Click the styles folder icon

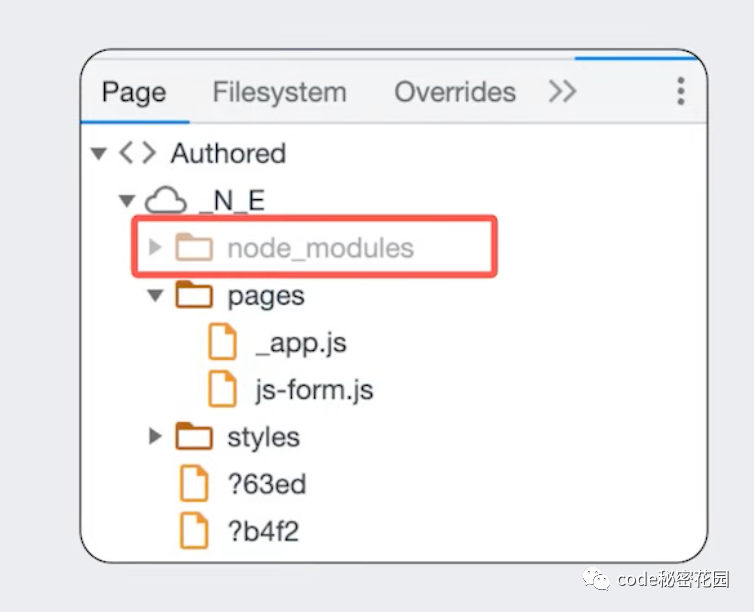click(x=194, y=435)
